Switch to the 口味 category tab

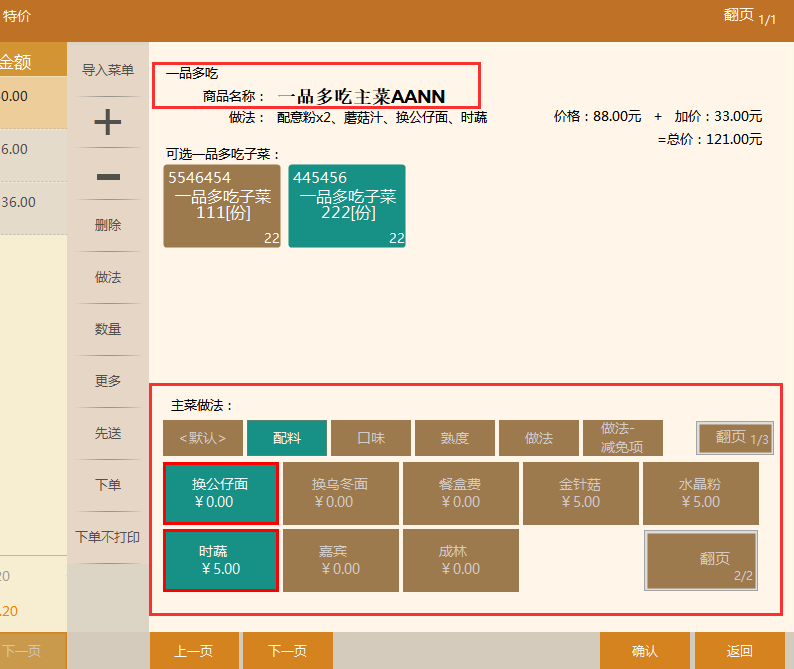(x=371, y=438)
